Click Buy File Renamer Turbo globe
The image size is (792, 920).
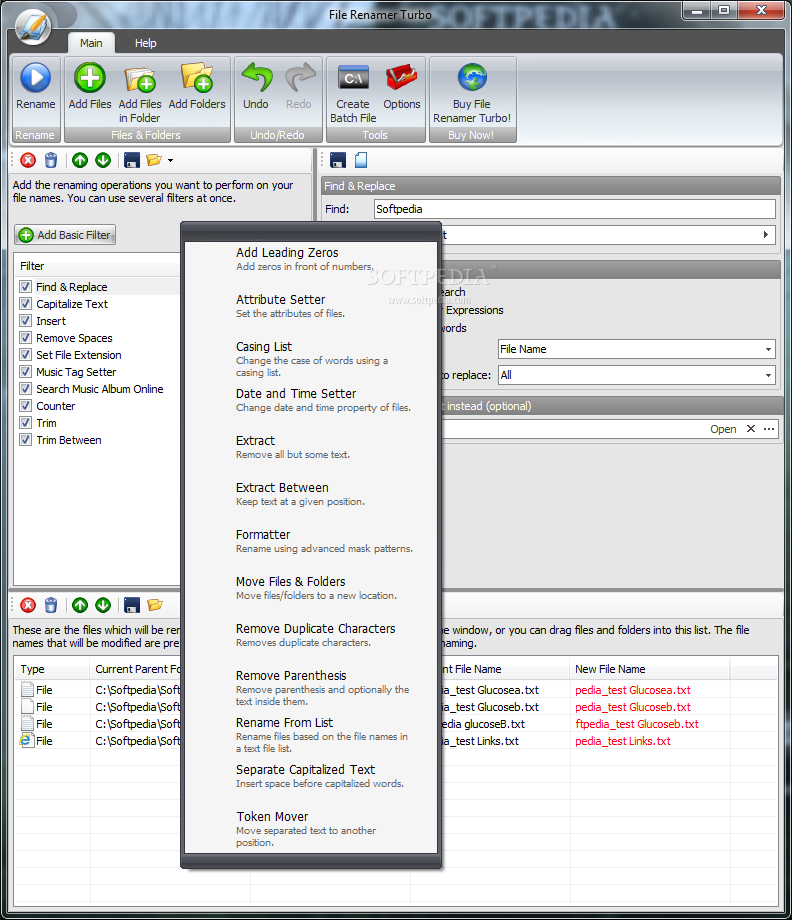pyautogui.click(x=472, y=77)
